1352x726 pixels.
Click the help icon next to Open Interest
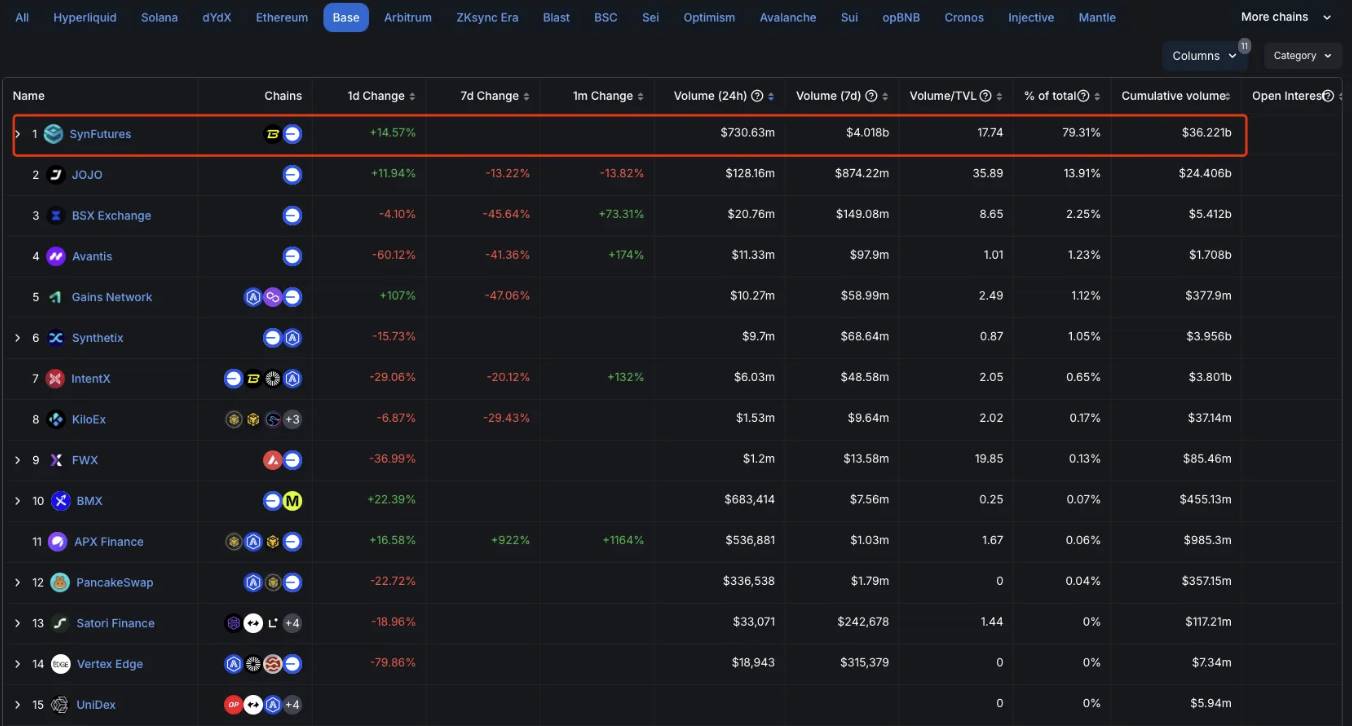[x=1328, y=96]
